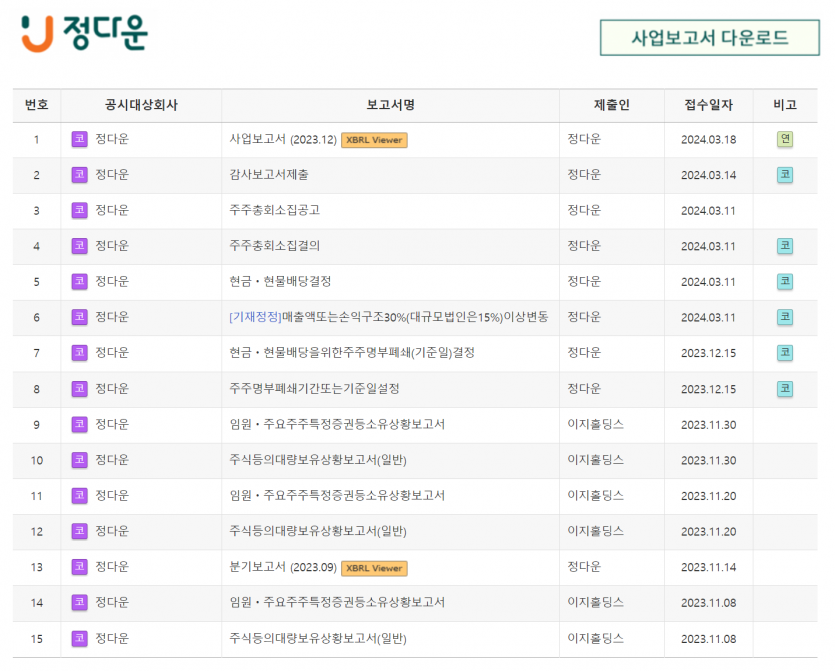
Task: Click the 공시대상회사 column header
Action: (141, 105)
